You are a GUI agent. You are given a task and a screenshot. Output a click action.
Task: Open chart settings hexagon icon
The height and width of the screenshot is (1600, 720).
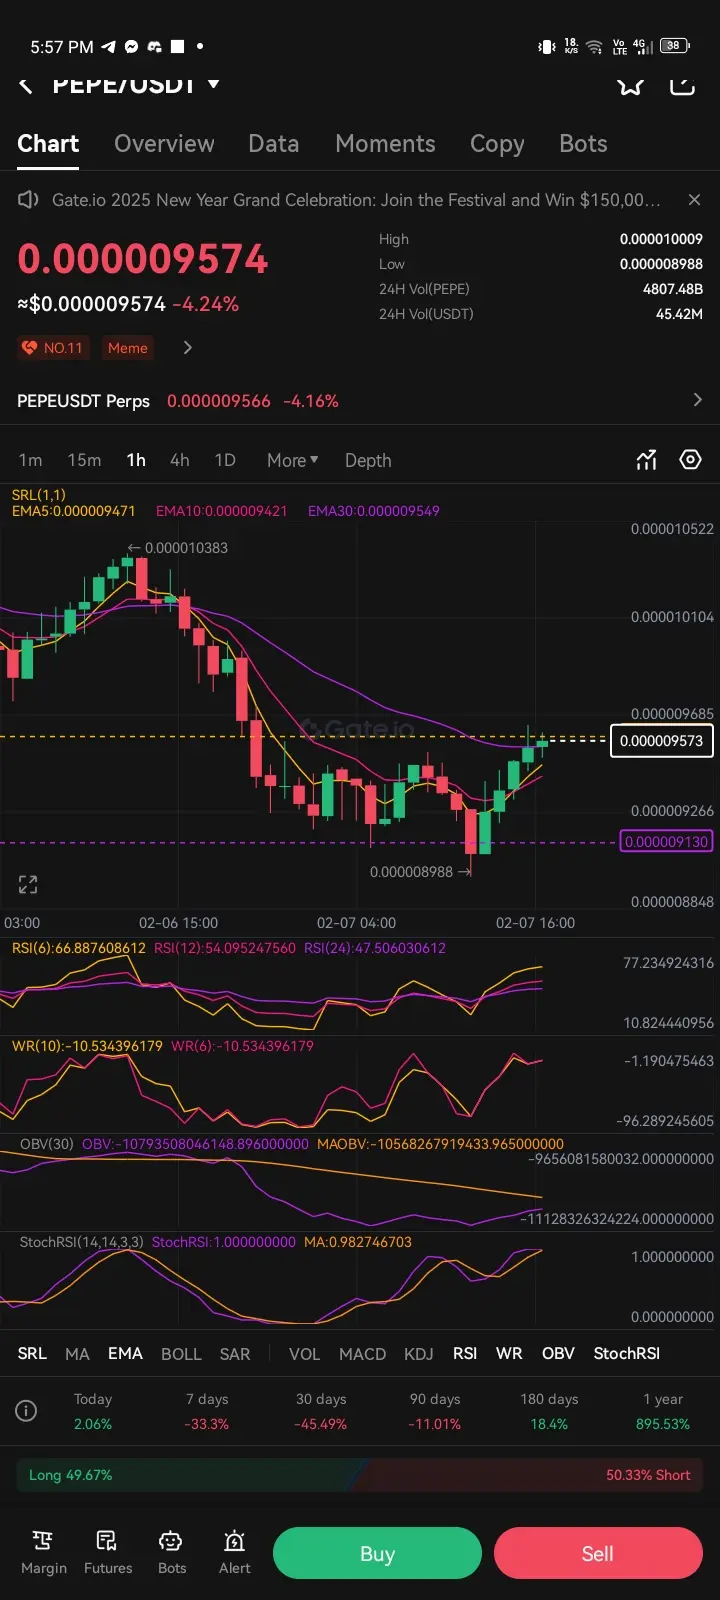point(690,460)
